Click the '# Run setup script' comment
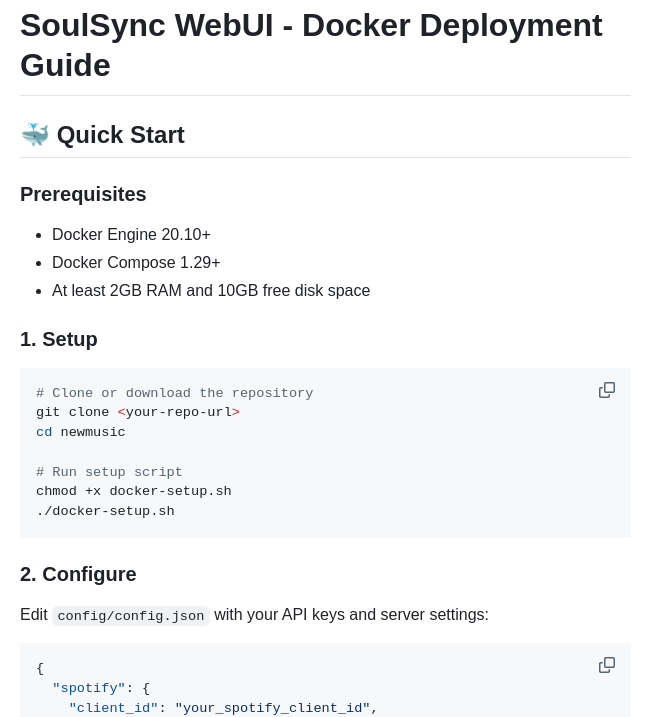 [x=109, y=472]
